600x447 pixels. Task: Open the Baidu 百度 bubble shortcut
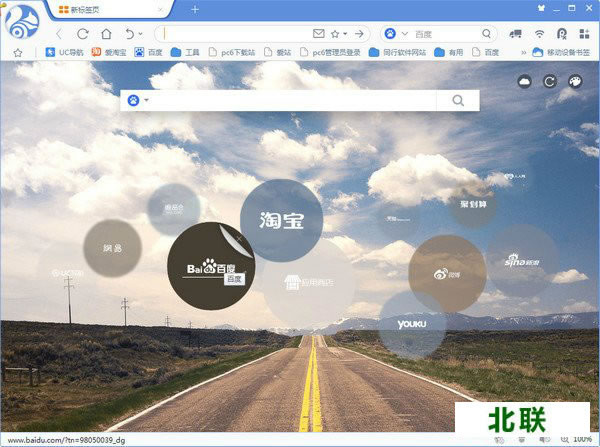(211, 266)
